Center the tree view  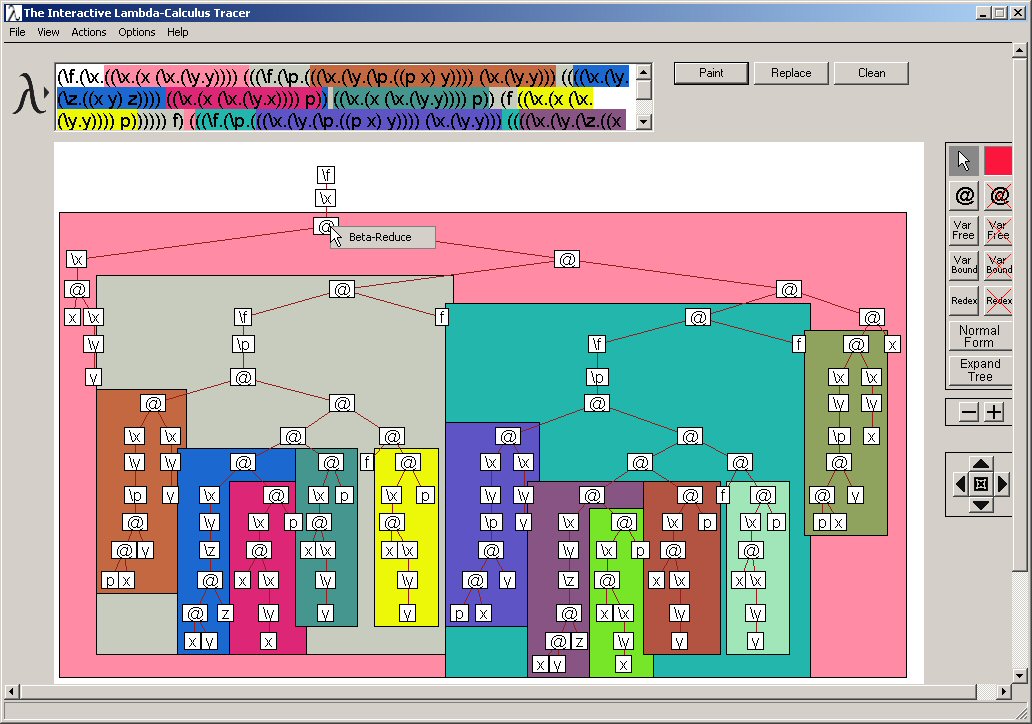coord(981,485)
